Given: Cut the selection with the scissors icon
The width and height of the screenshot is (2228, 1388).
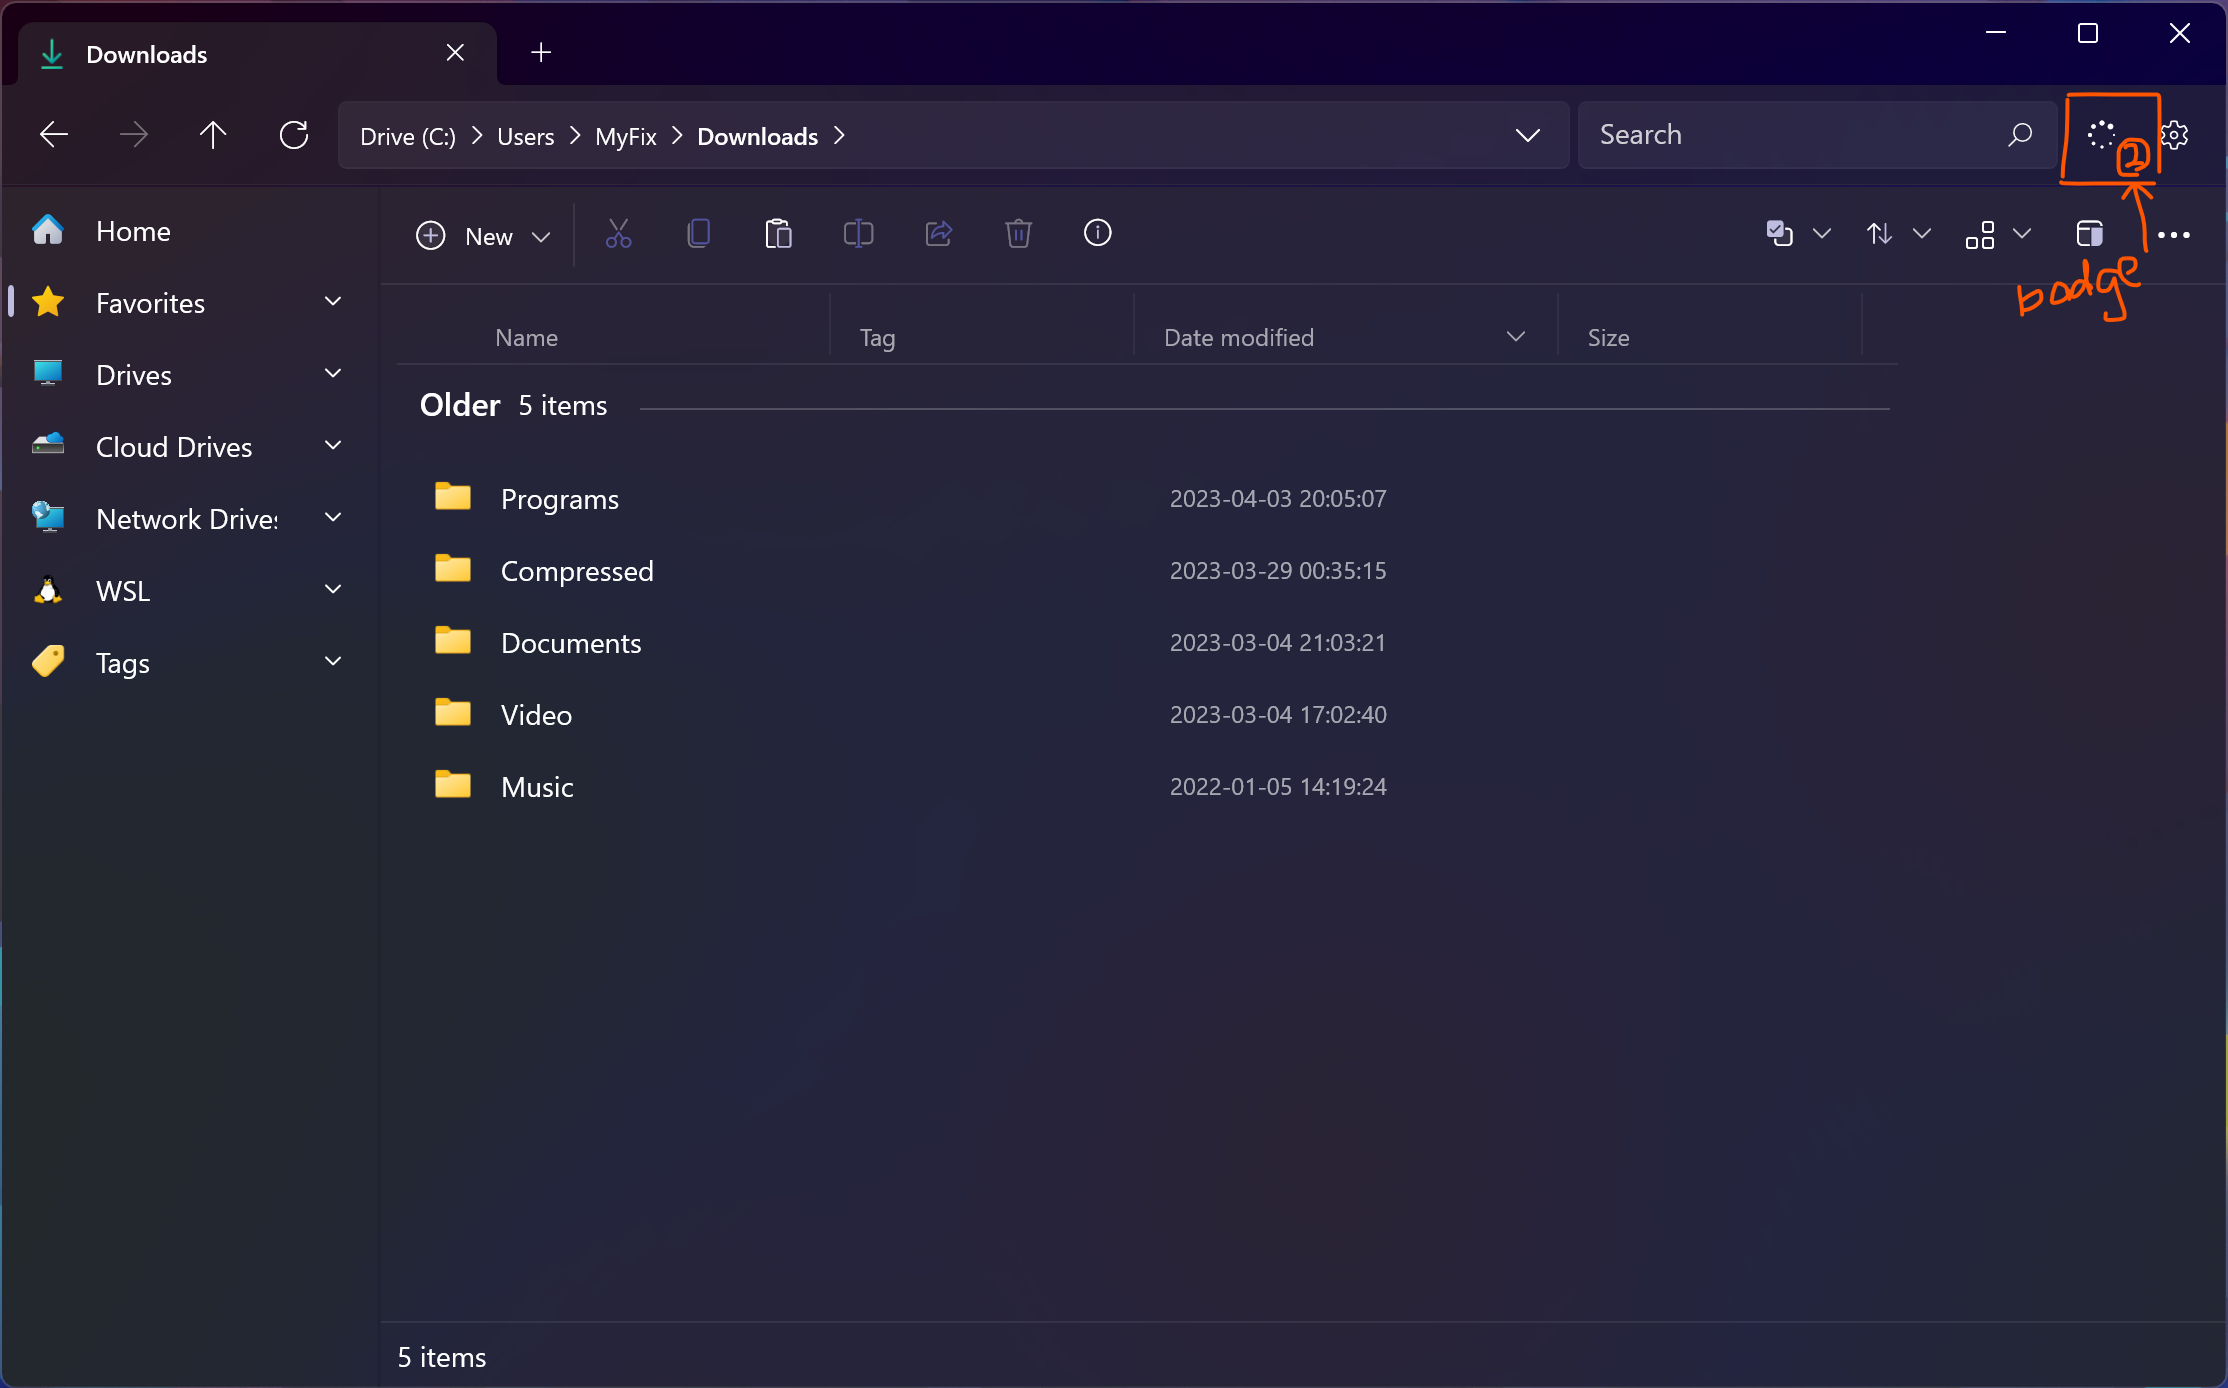Looking at the screenshot, I should pos(618,233).
